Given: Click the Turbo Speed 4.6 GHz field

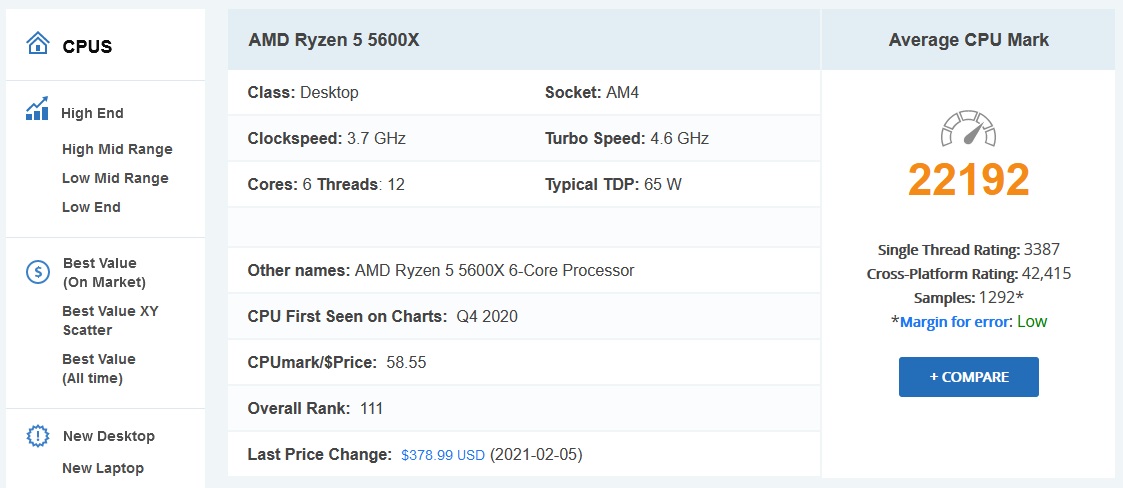Looking at the screenshot, I should point(627,138).
